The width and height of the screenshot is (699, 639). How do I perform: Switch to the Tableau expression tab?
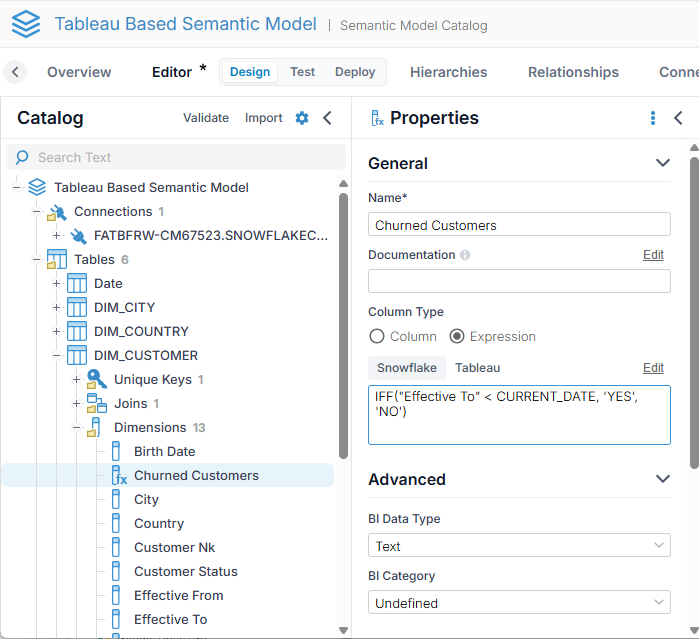click(x=477, y=368)
